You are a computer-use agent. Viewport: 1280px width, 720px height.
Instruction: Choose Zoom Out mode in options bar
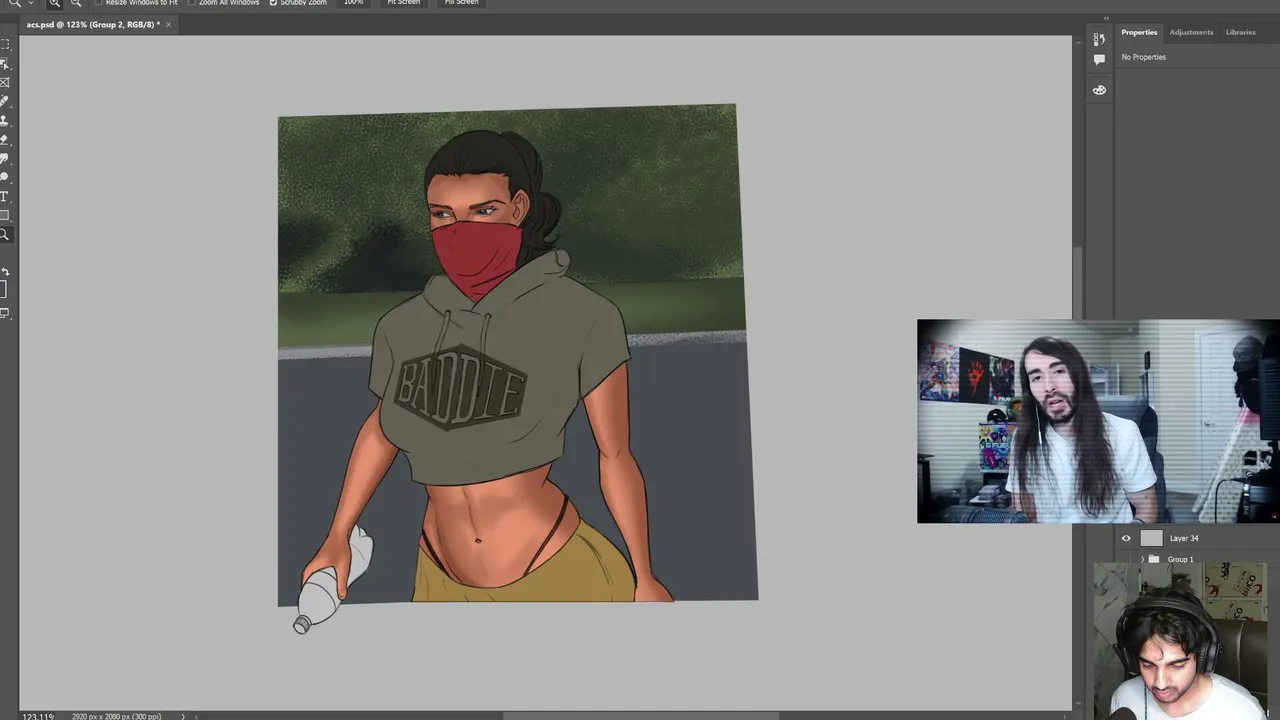point(76,3)
